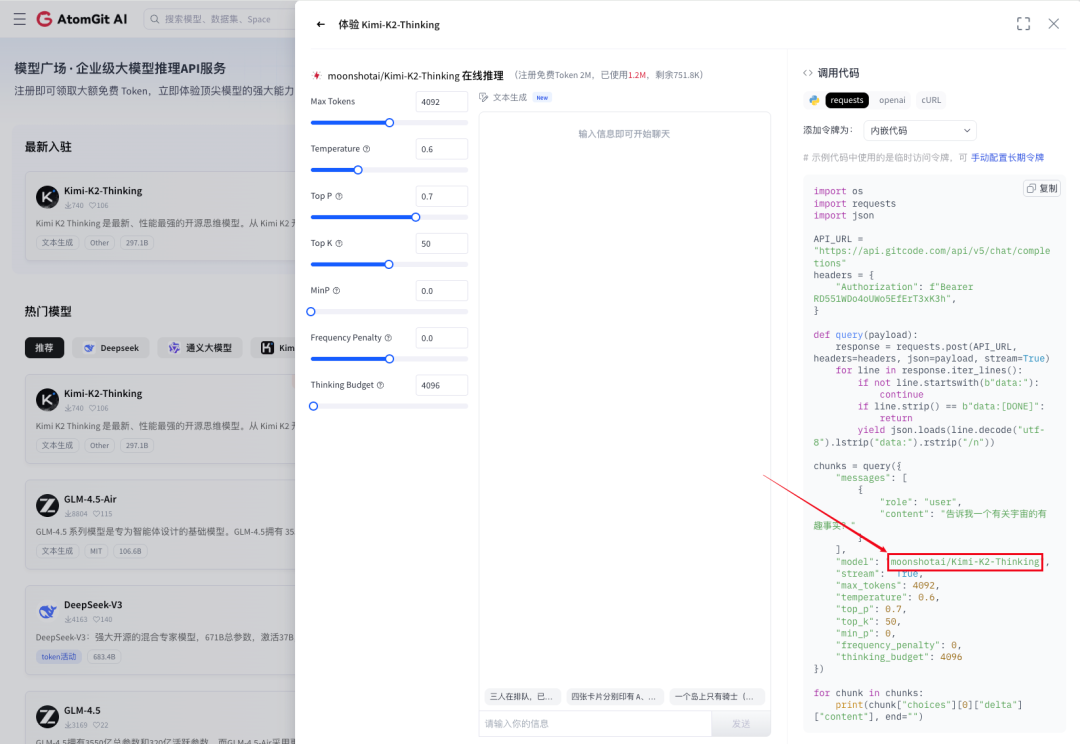1080x744 pixels.
Task: Adjust the MinP slider handle
Action: (x=311, y=312)
